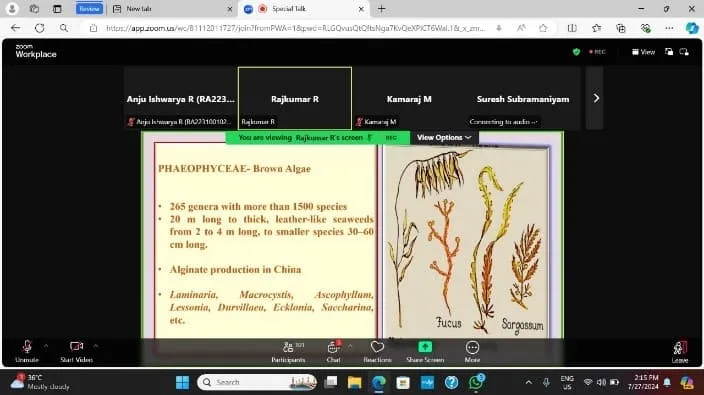Screen dimensions: 704x395
Task: Open the Workspaces icon in title bar
Action: click(34, 9)
